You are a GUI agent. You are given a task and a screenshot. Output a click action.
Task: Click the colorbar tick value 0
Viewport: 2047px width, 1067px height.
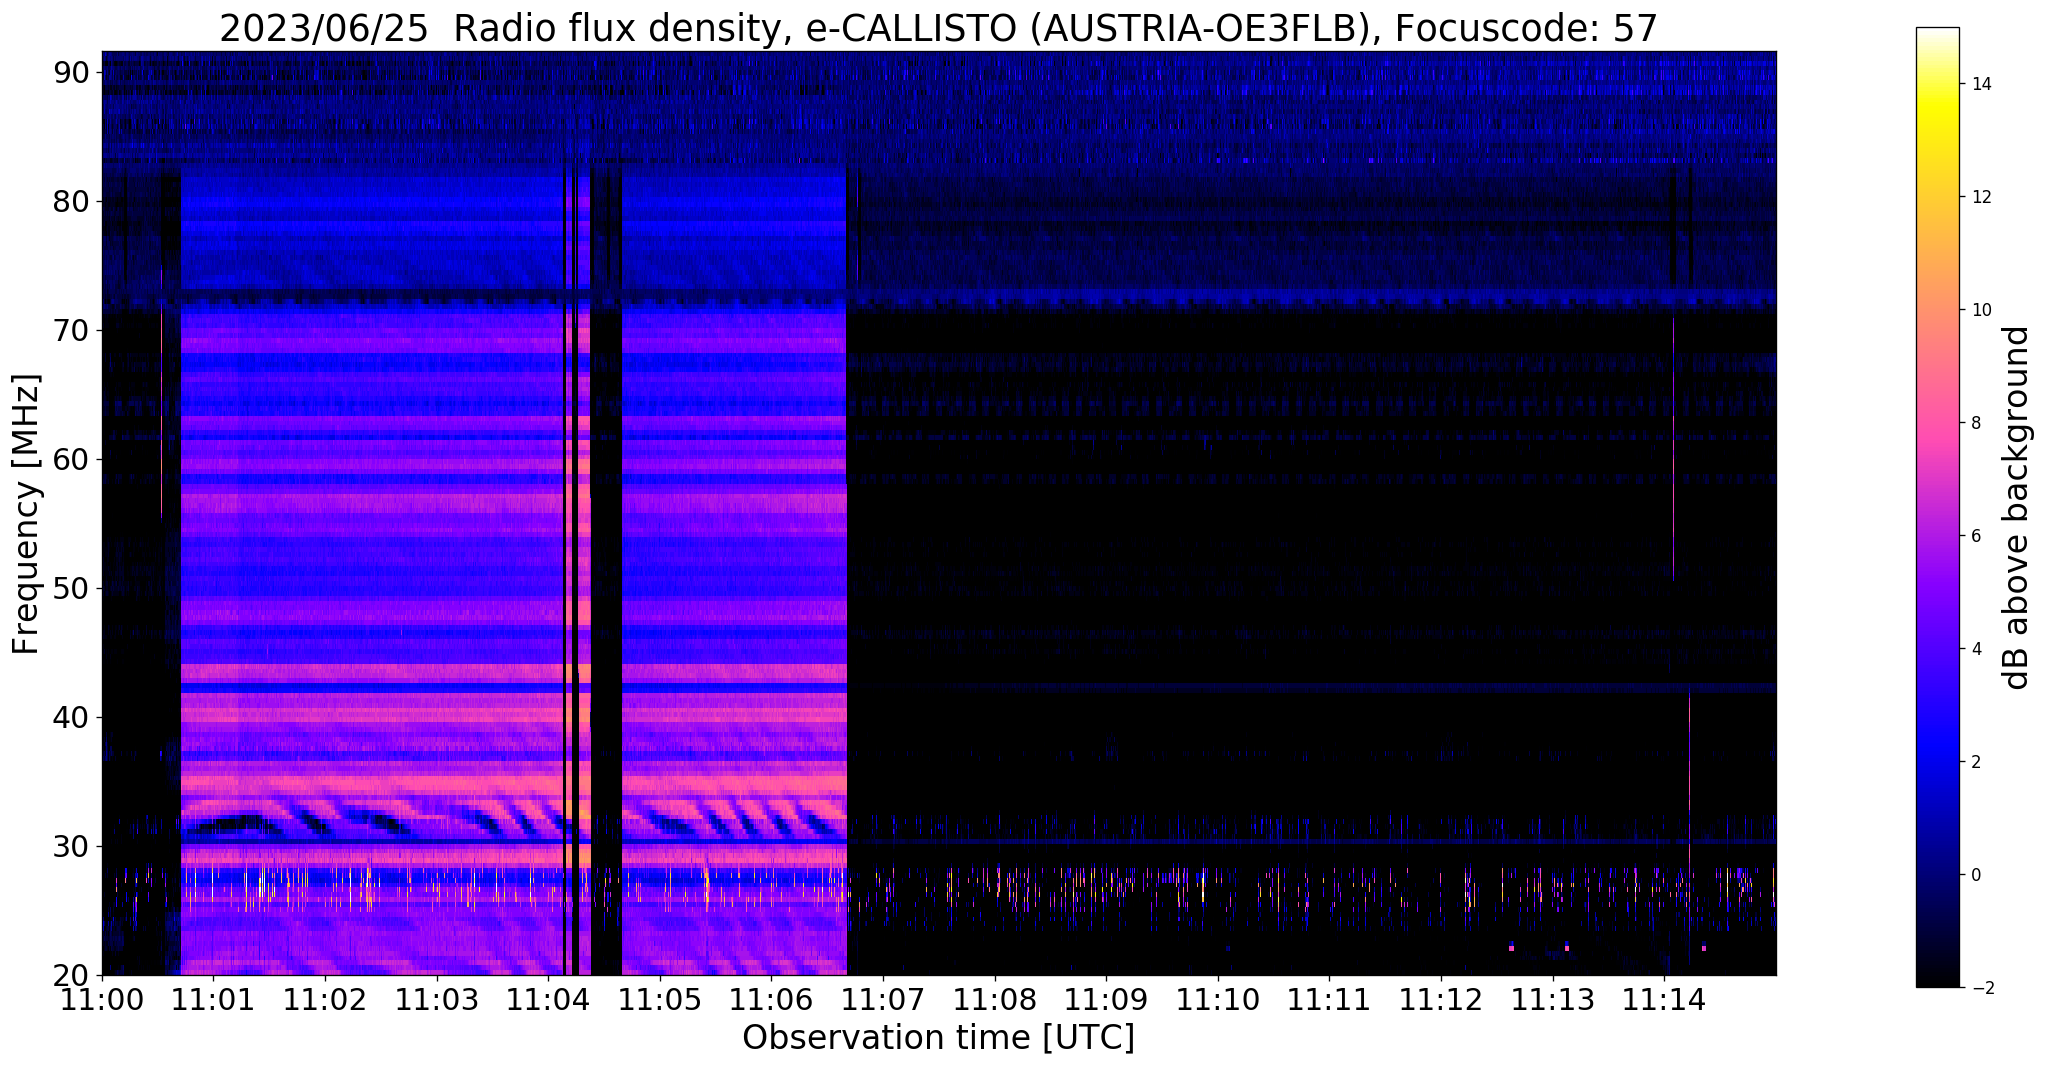[x=1977, y=875]
